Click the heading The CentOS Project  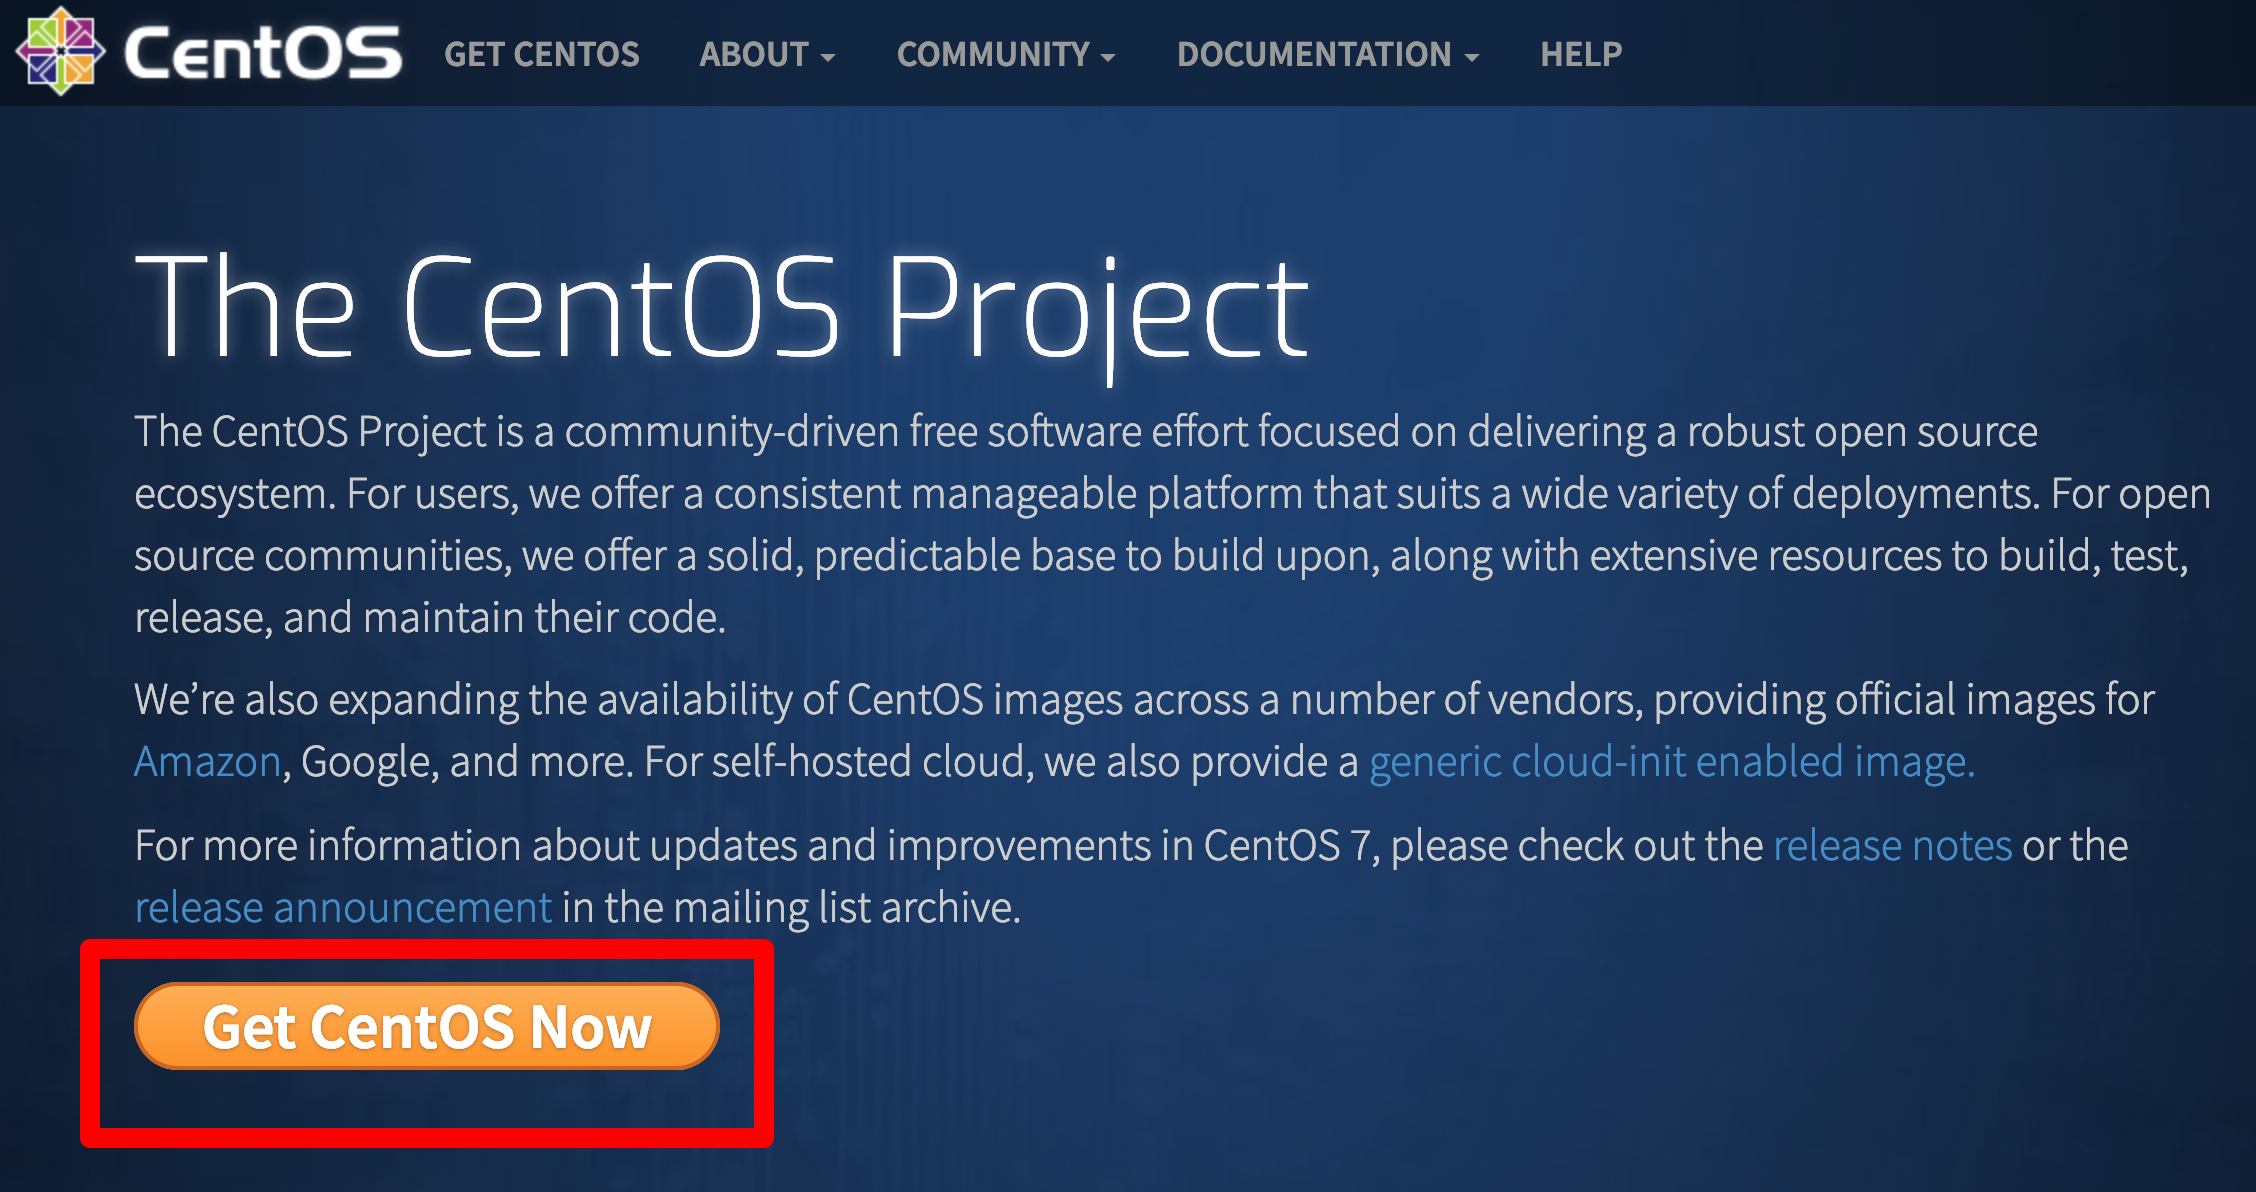722,305
